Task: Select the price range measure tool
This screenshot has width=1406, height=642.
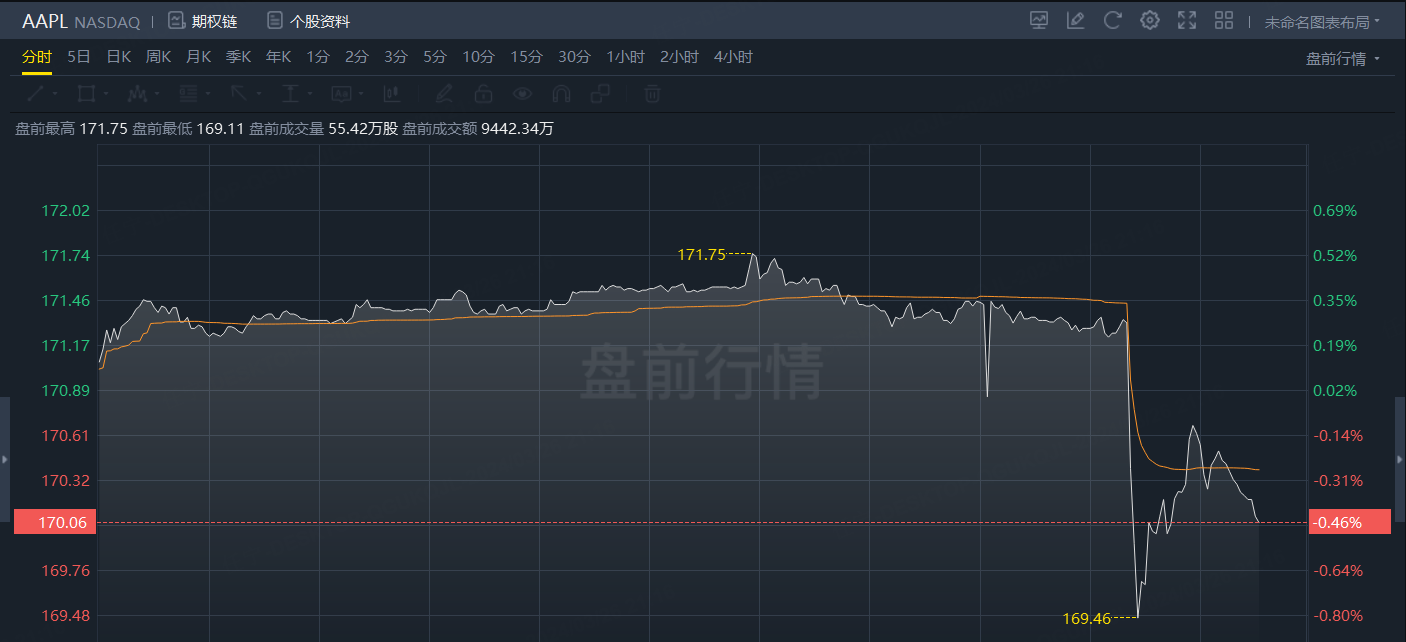Action: [x=290, y=94]
